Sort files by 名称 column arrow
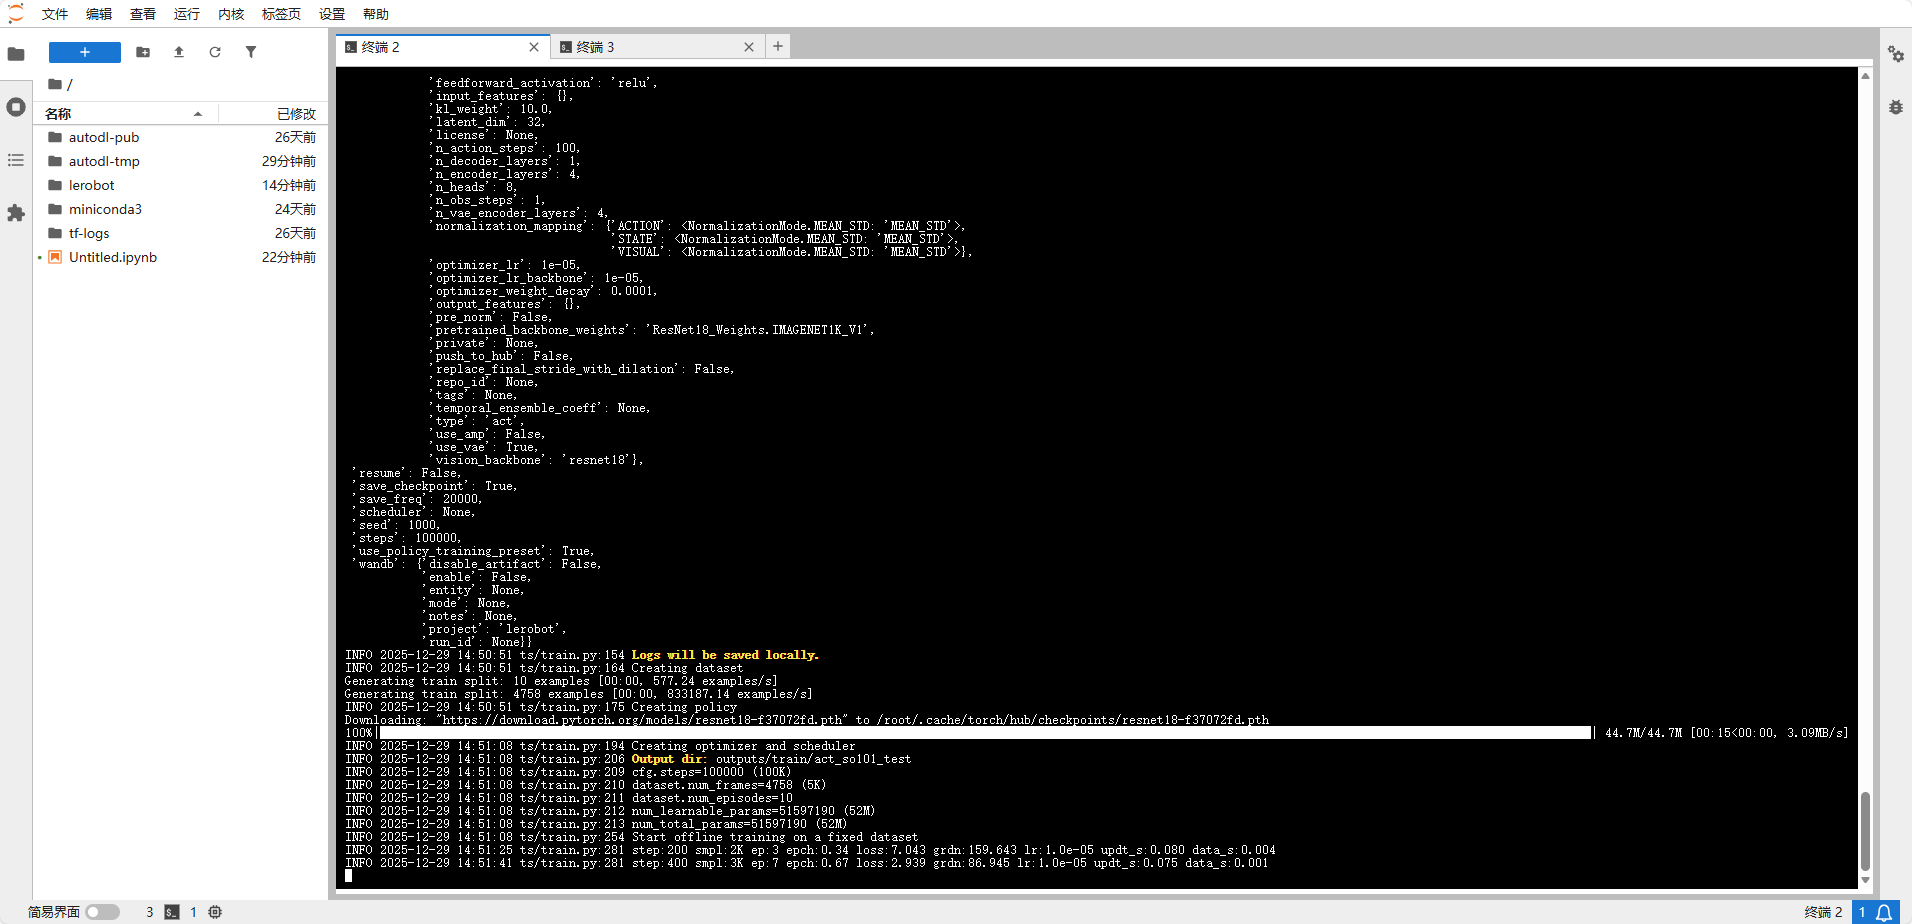The height and width of the screenshot is (924, 1912). 198,114
